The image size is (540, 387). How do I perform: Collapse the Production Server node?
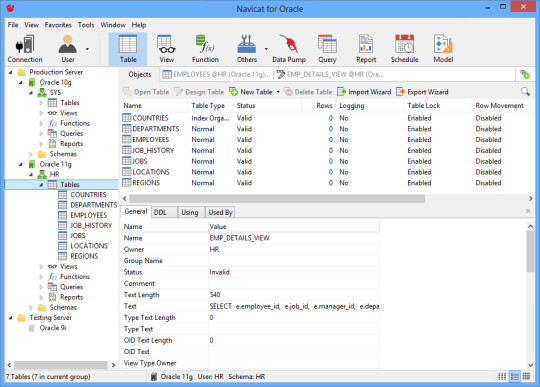(x=11, y=72)
